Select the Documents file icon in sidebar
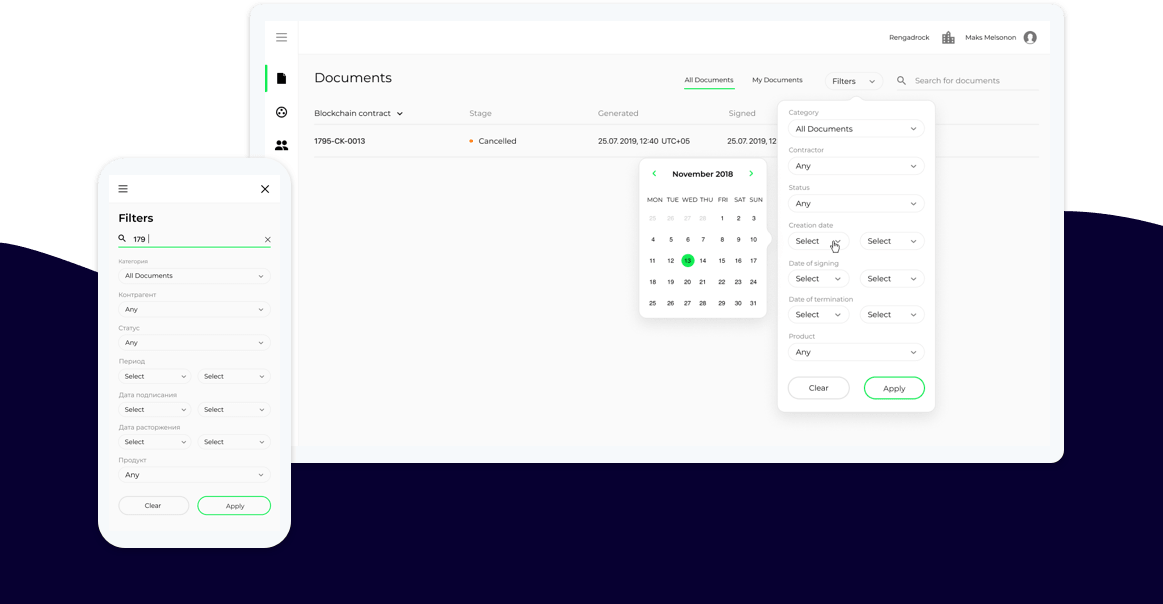Screen dimensions: 1163x604 click(x=281, y=78)
